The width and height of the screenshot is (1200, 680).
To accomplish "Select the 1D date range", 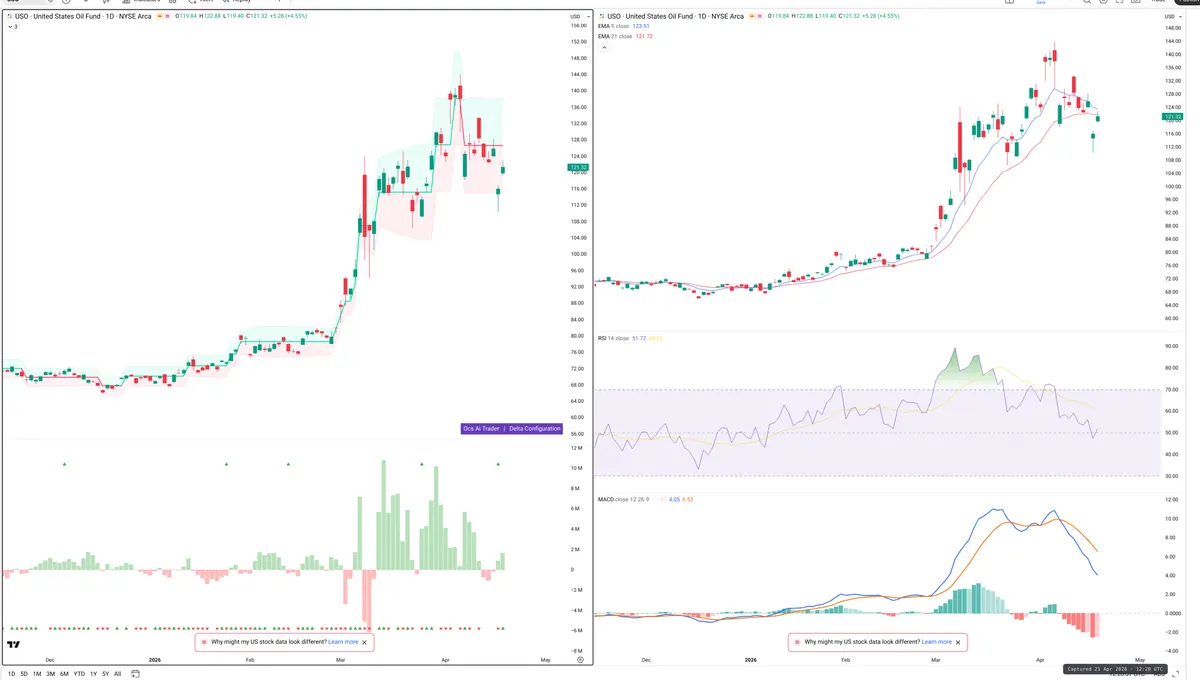I will (11, 674).
